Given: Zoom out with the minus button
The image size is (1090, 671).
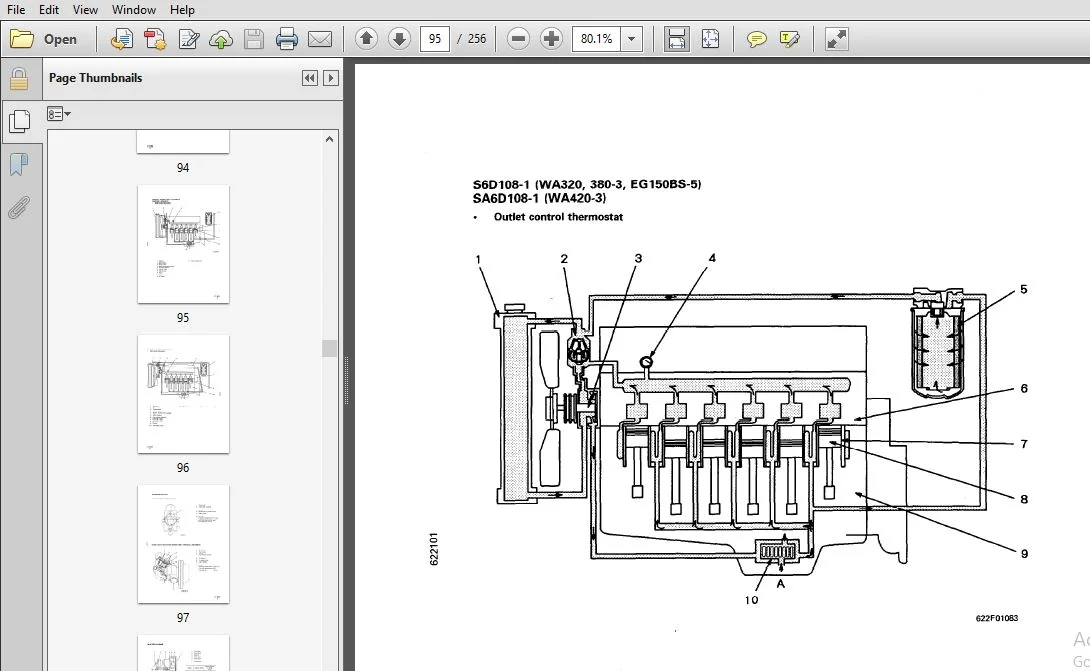Looking at the screenshot, I should tap(518, 39).
